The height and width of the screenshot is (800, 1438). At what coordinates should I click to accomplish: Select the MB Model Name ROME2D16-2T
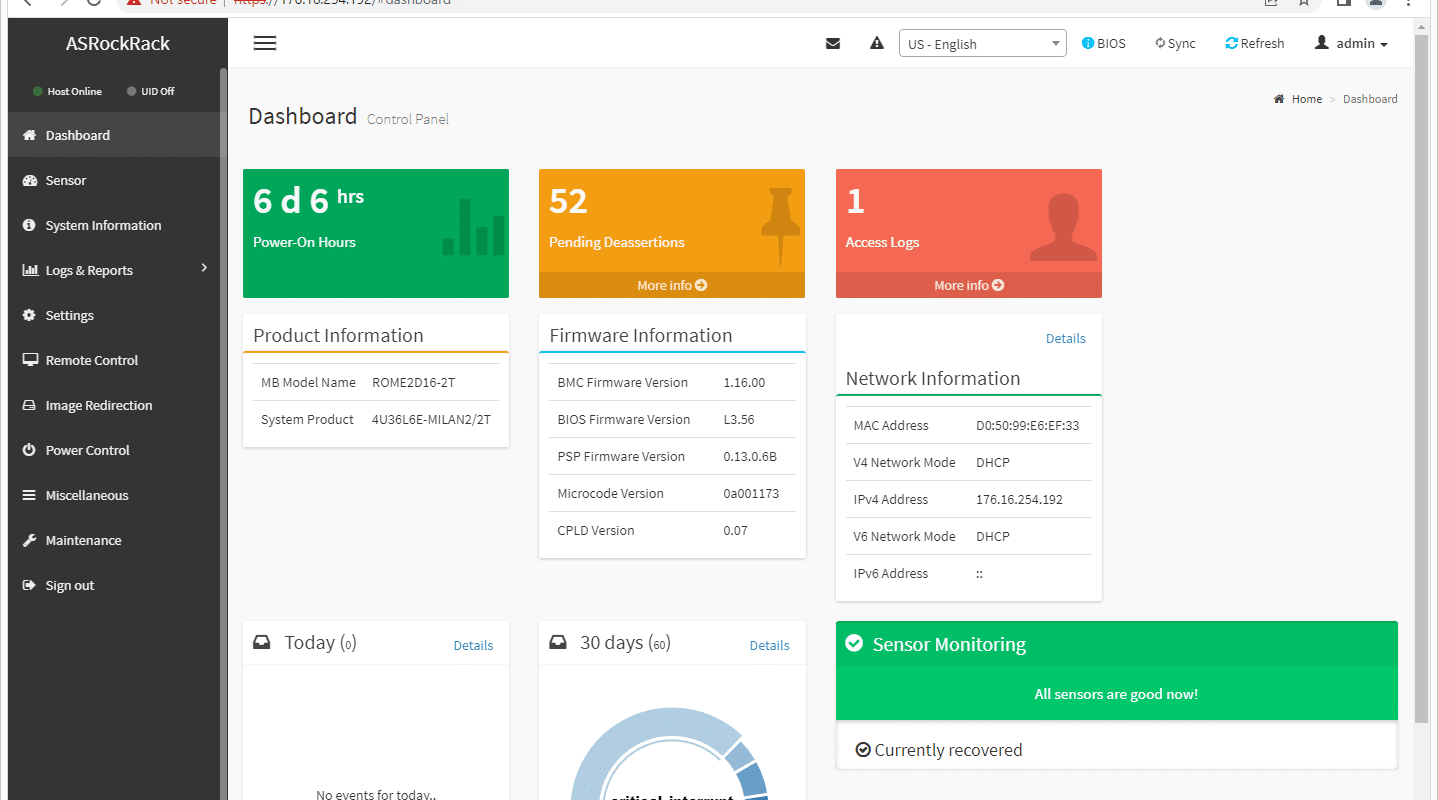413,382
